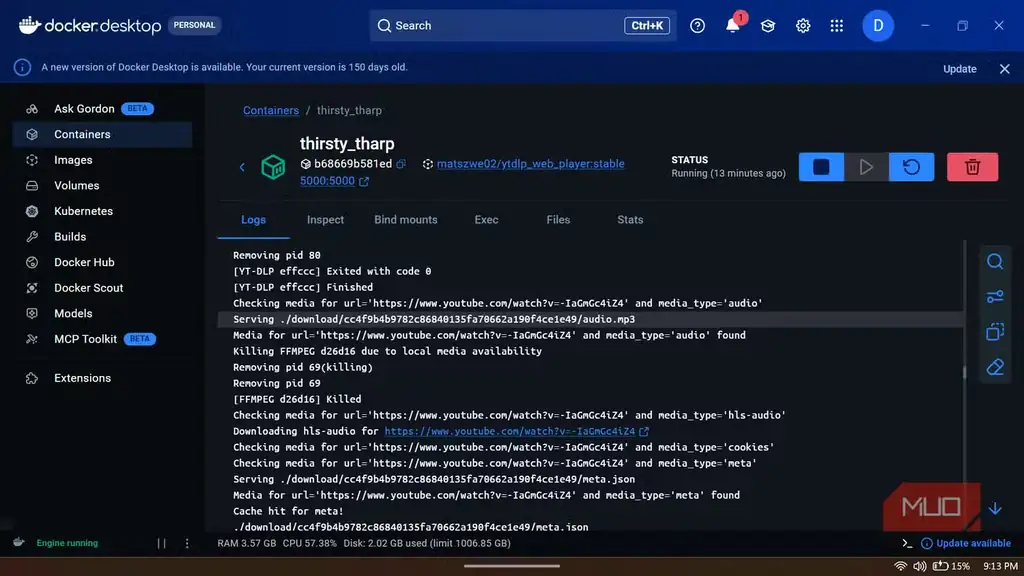Click the 9:13 PM clock
Screen dimensions: 1024x576
click(1000, 566)
